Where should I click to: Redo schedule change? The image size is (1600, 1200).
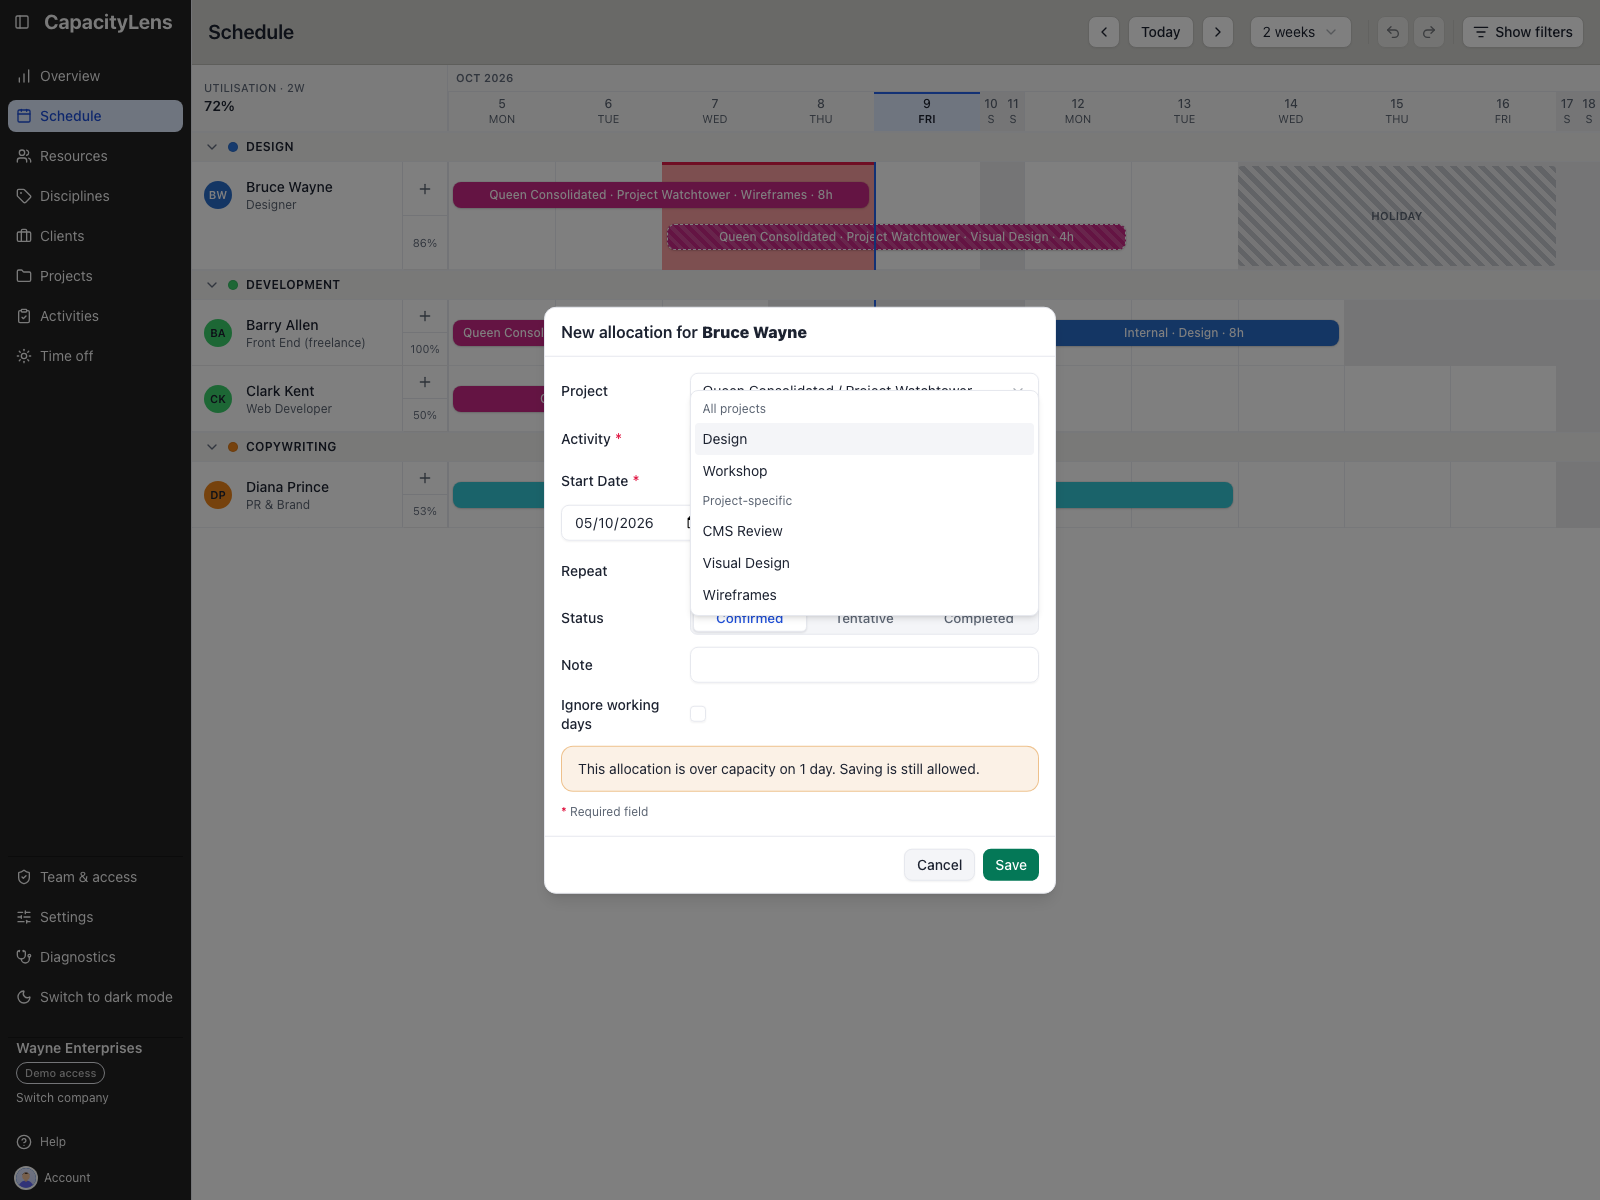(x=1429, y=32)
